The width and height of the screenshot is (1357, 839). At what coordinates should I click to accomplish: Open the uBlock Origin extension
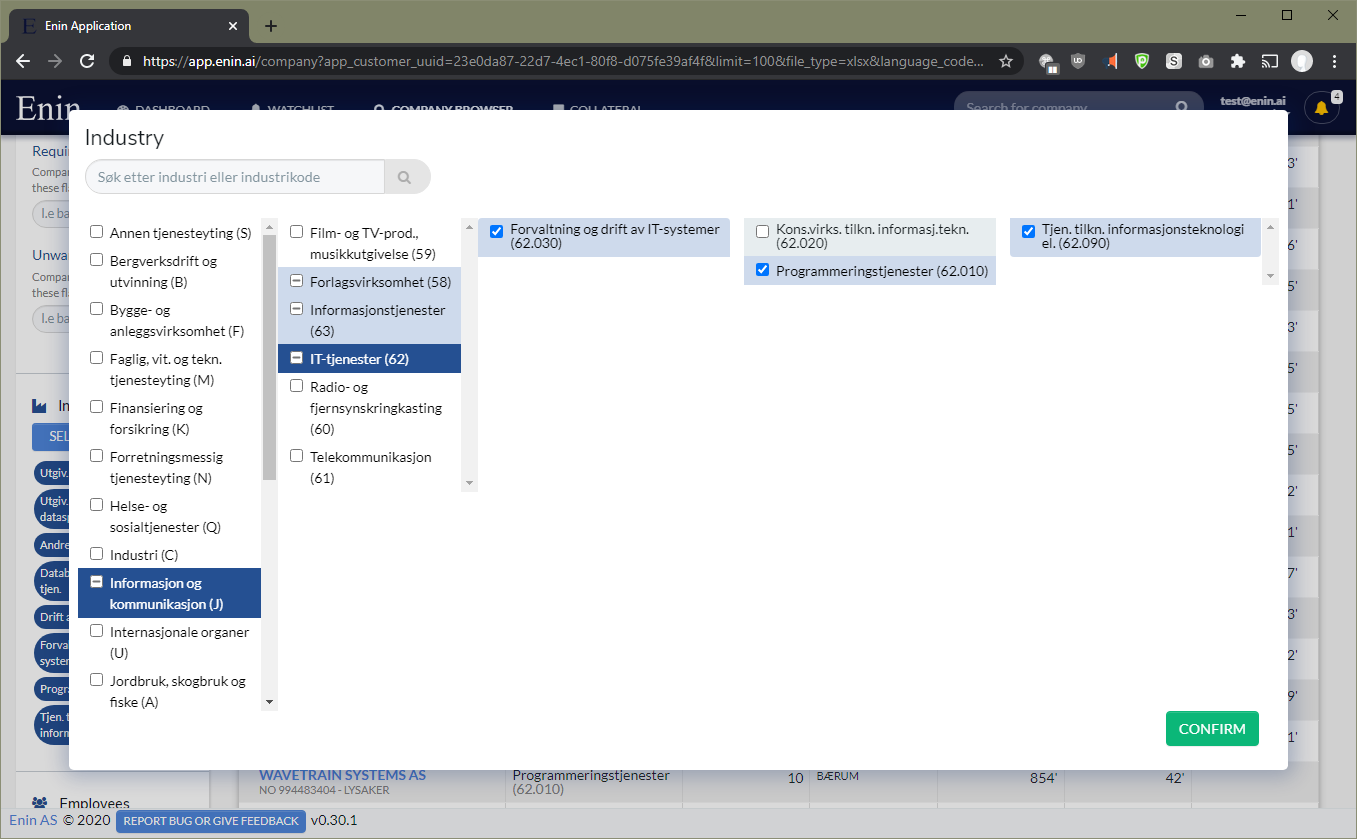click(x=1078, y=61)
